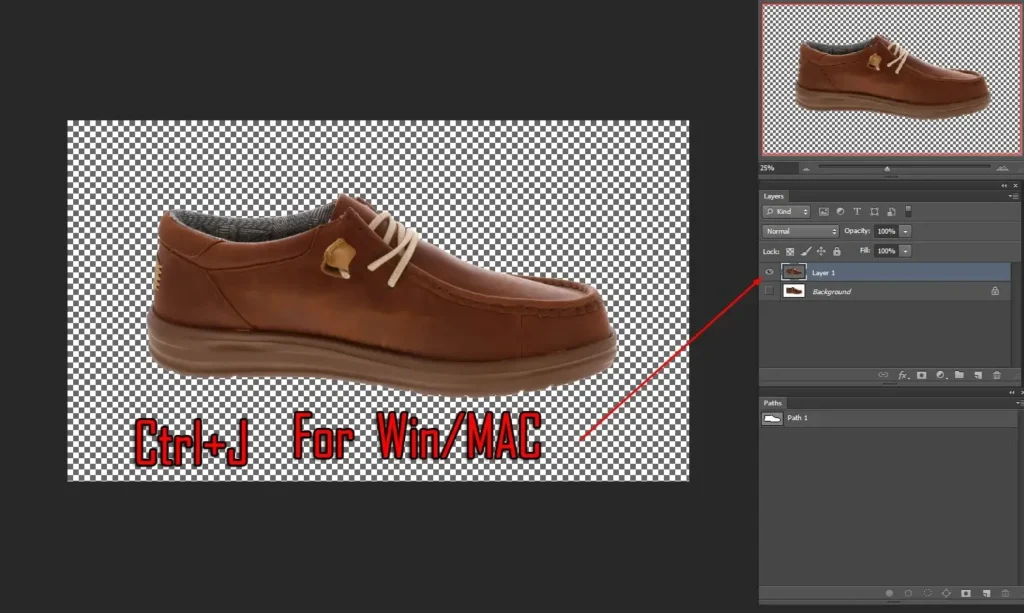Select the Layers panel tab

click(774, 196)
